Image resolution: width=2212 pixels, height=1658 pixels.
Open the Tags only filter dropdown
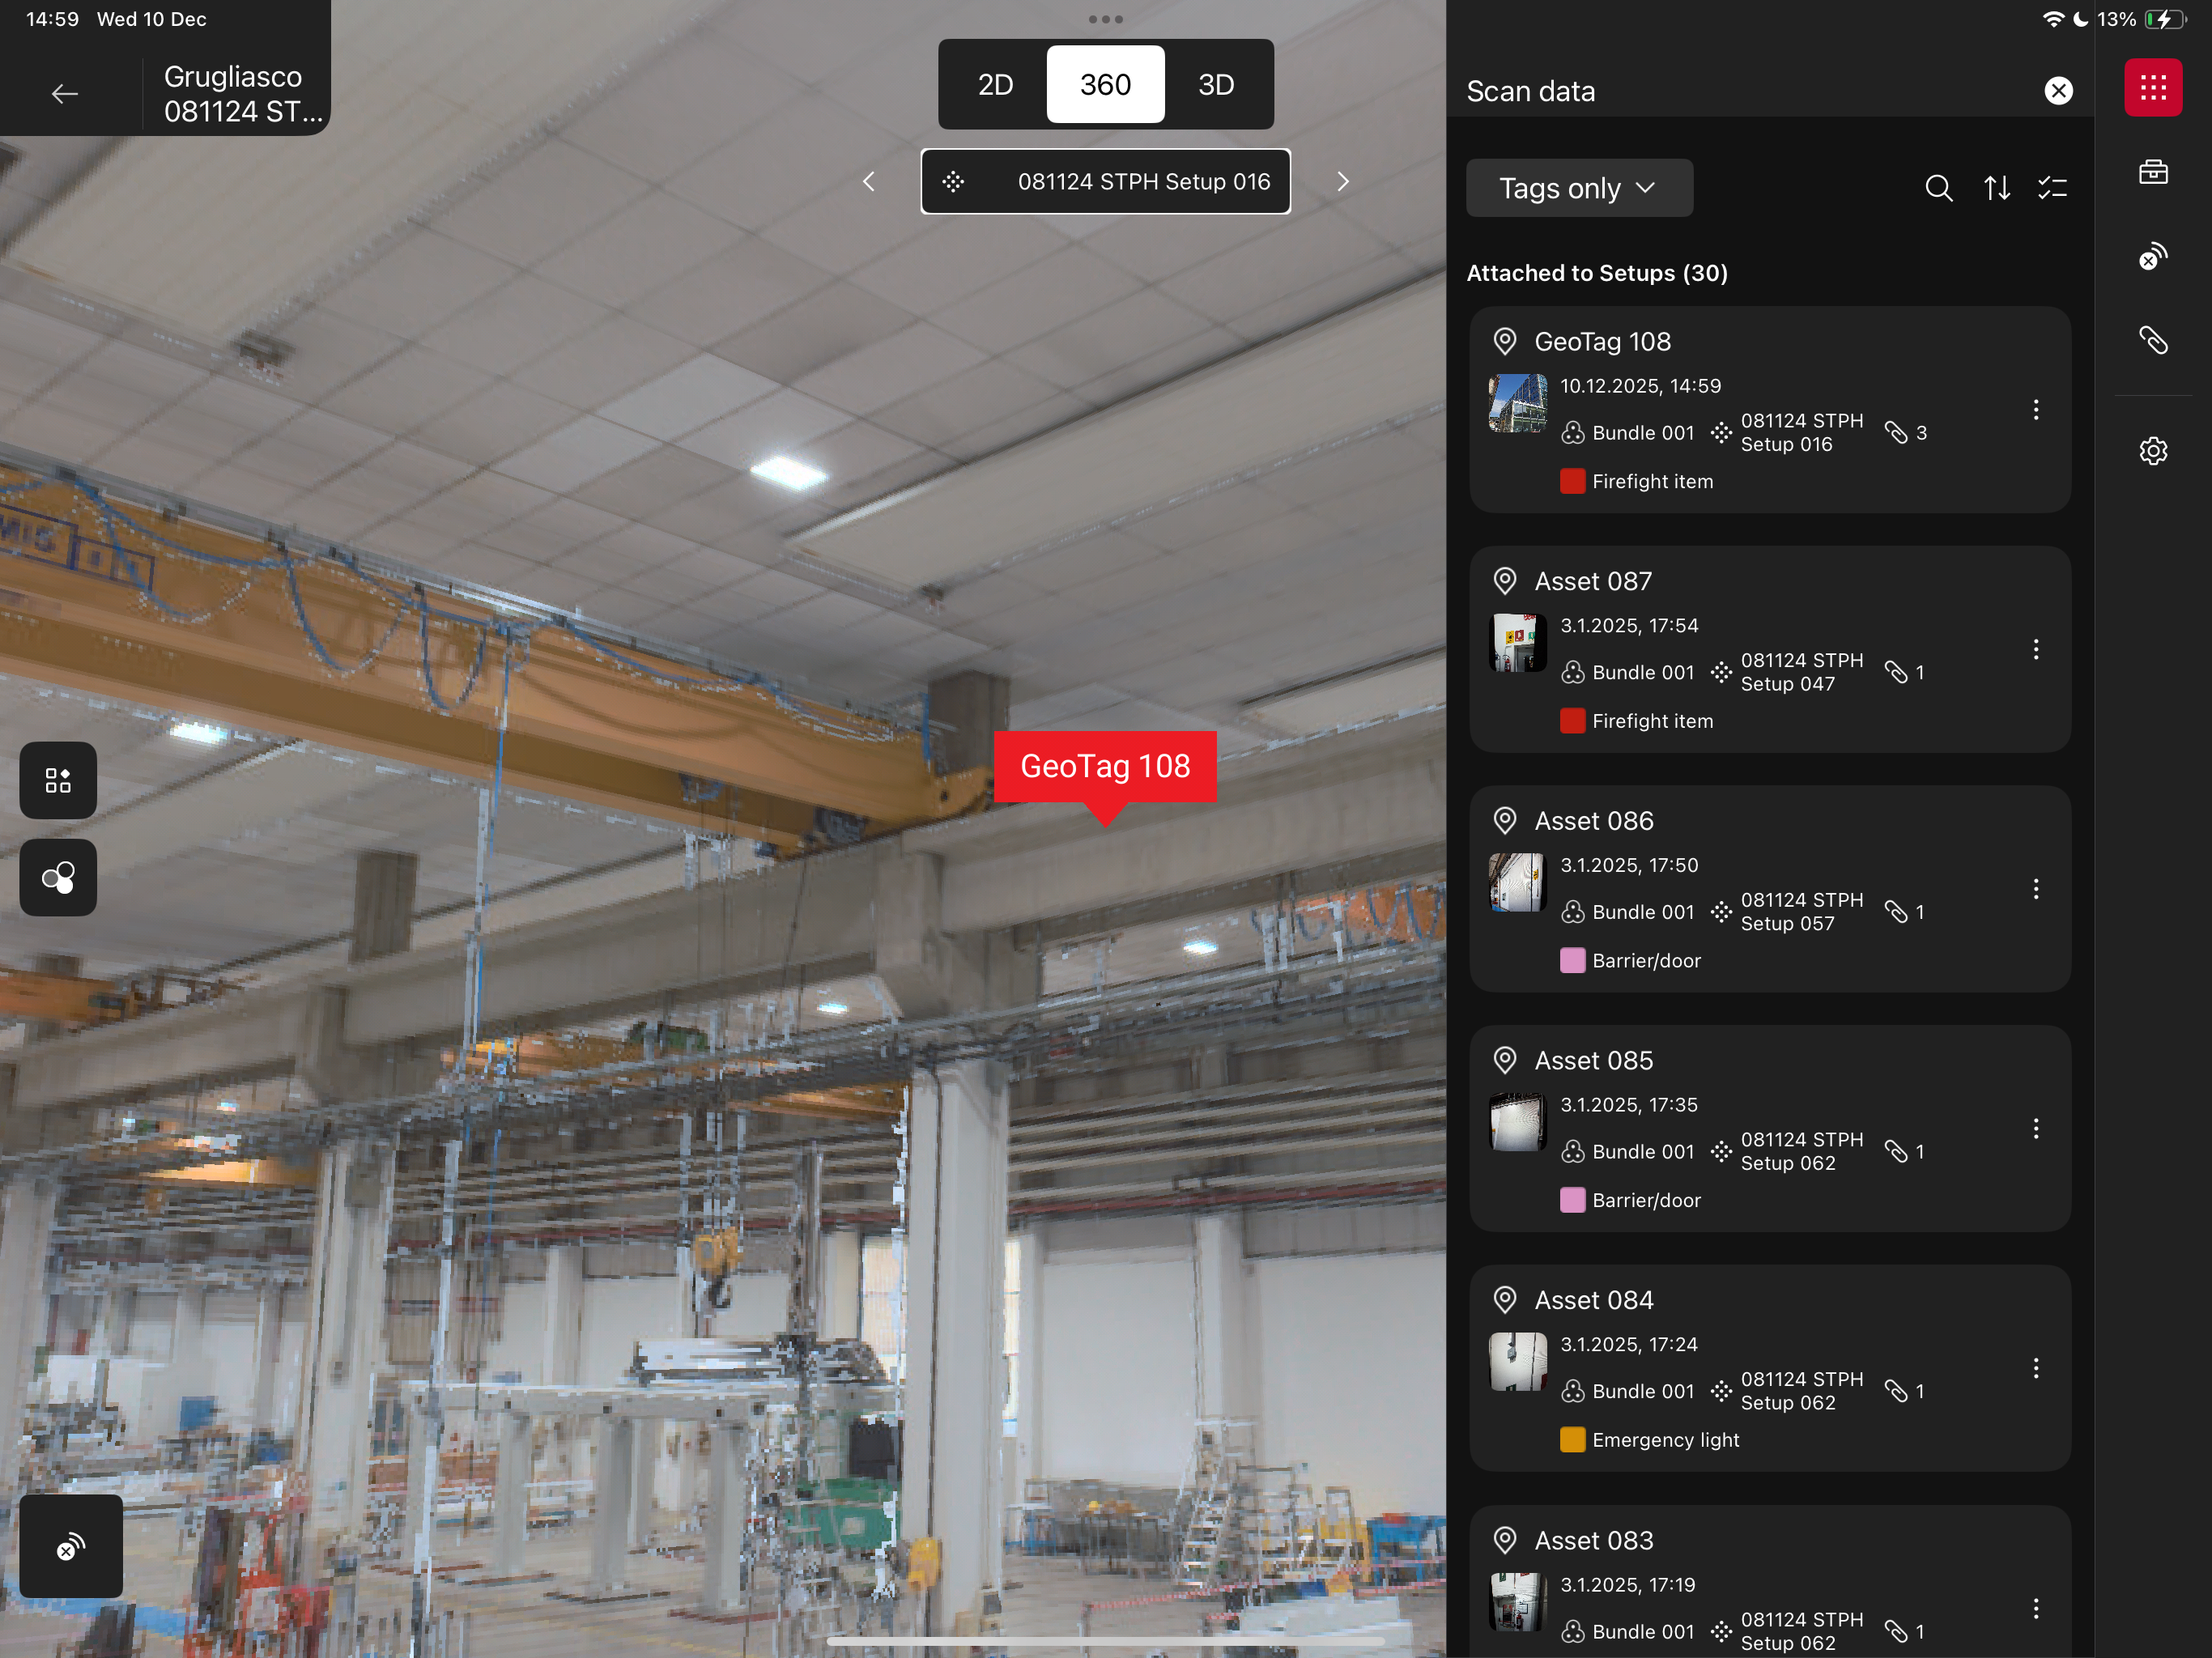click(x=1578, y=188)
